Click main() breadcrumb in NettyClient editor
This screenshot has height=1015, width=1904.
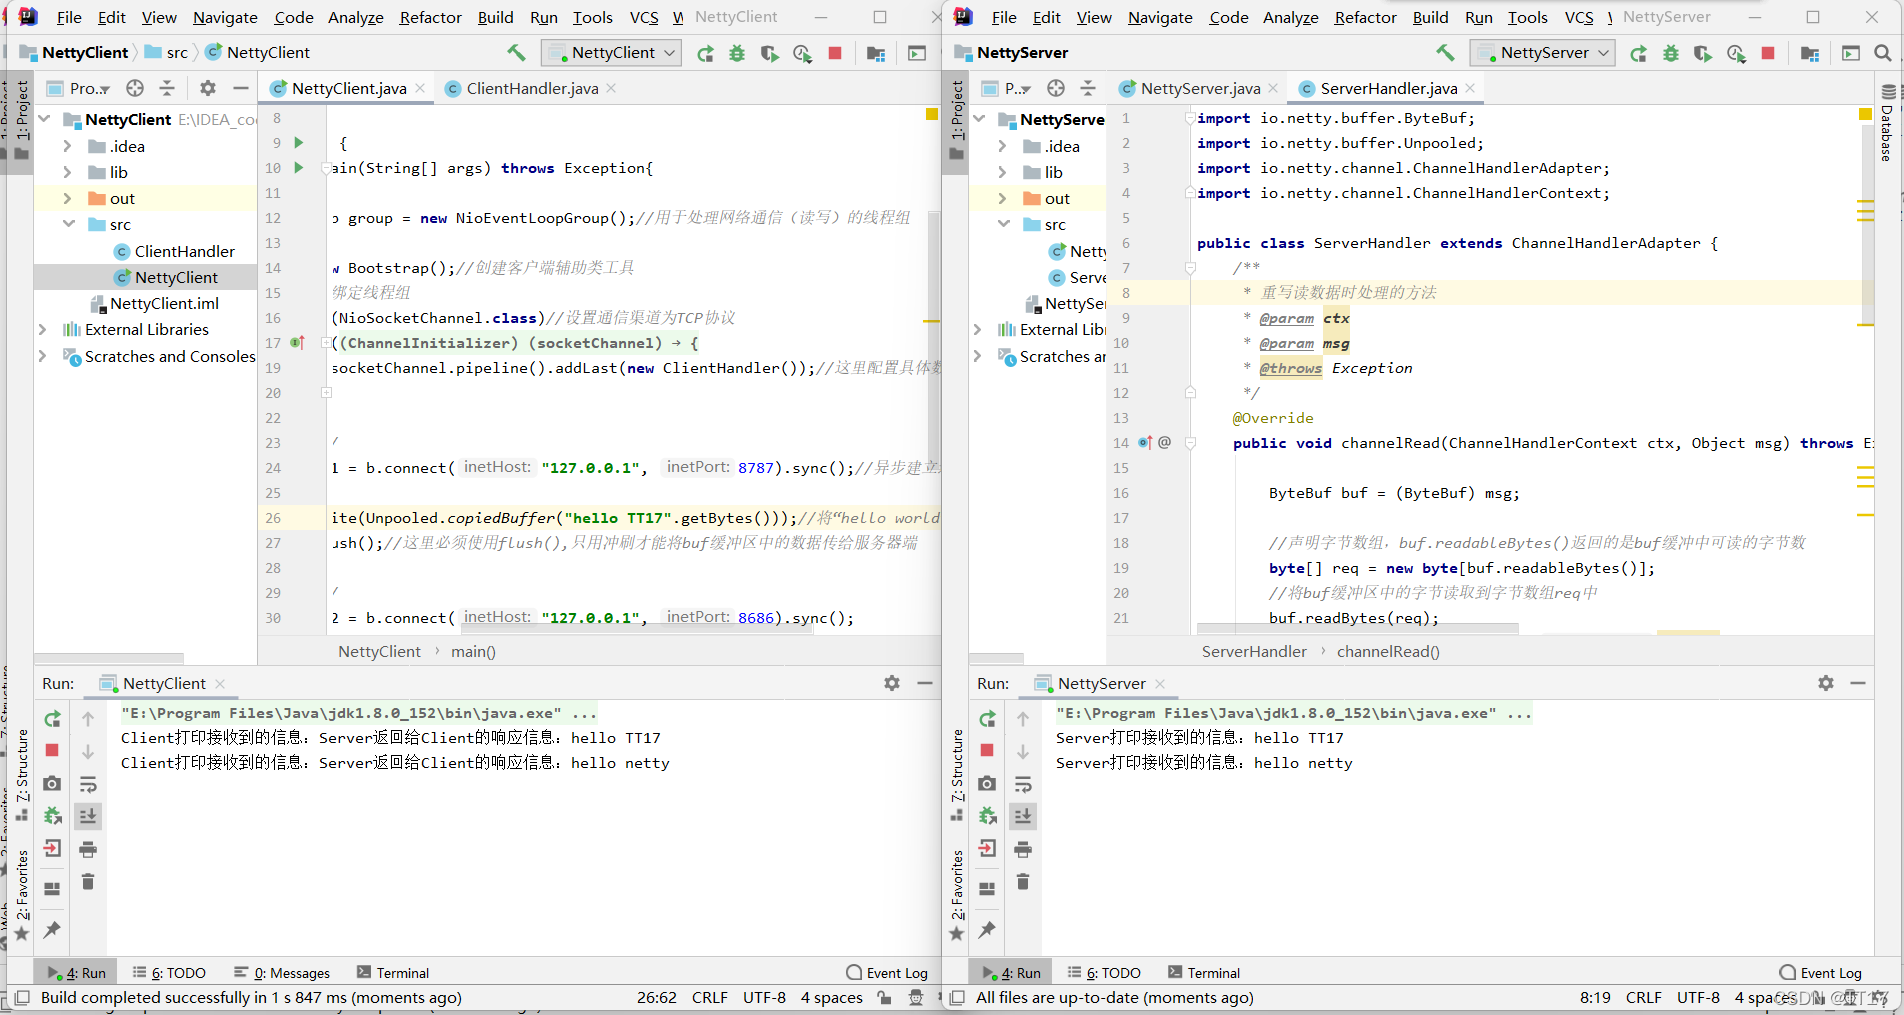(x=473, y=651)
